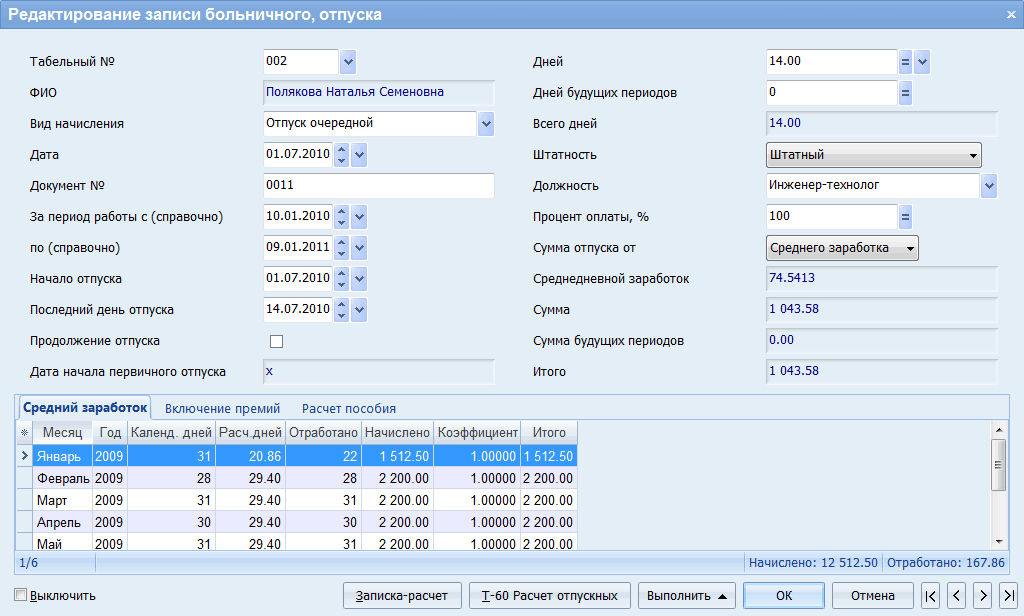This screenshot has width=1024, height=616.
Task: Click equals button next to Процент оплаты
Action: pyautogui.click(x=905, y=217)
